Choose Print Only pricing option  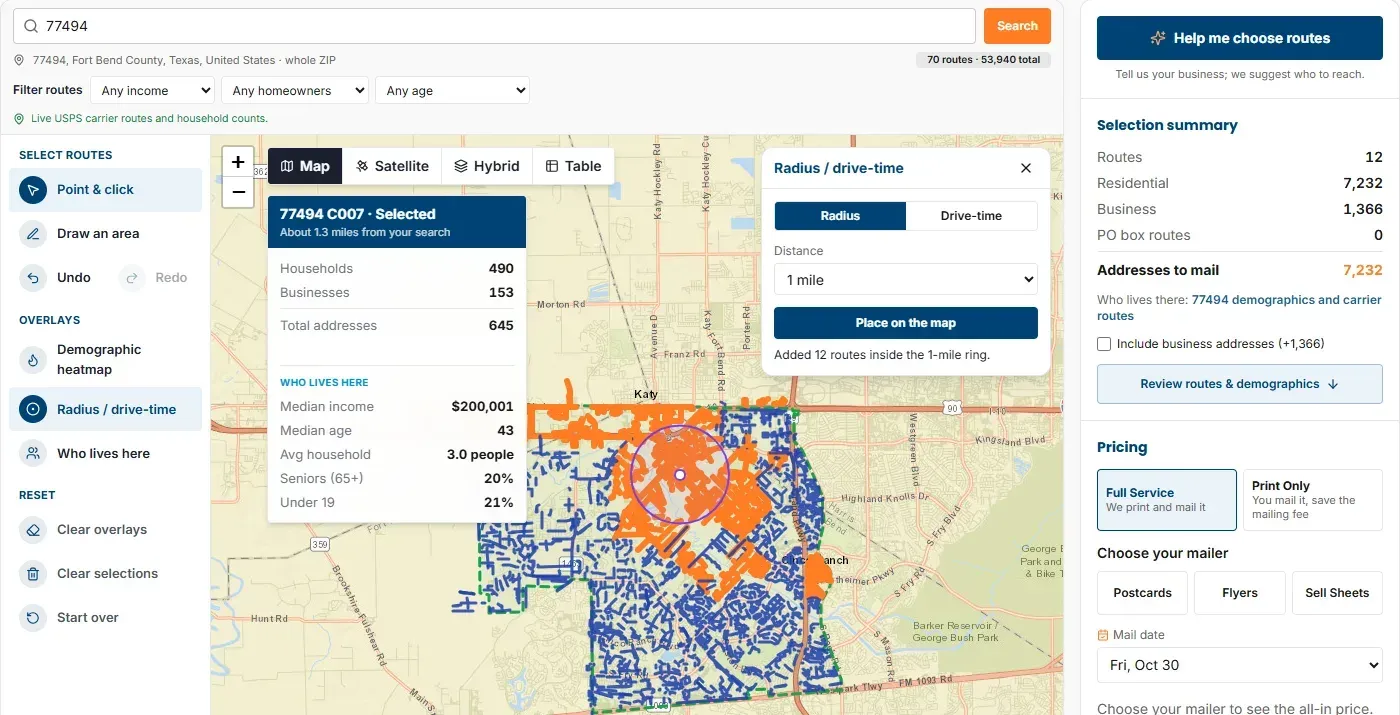point(1312,500)
